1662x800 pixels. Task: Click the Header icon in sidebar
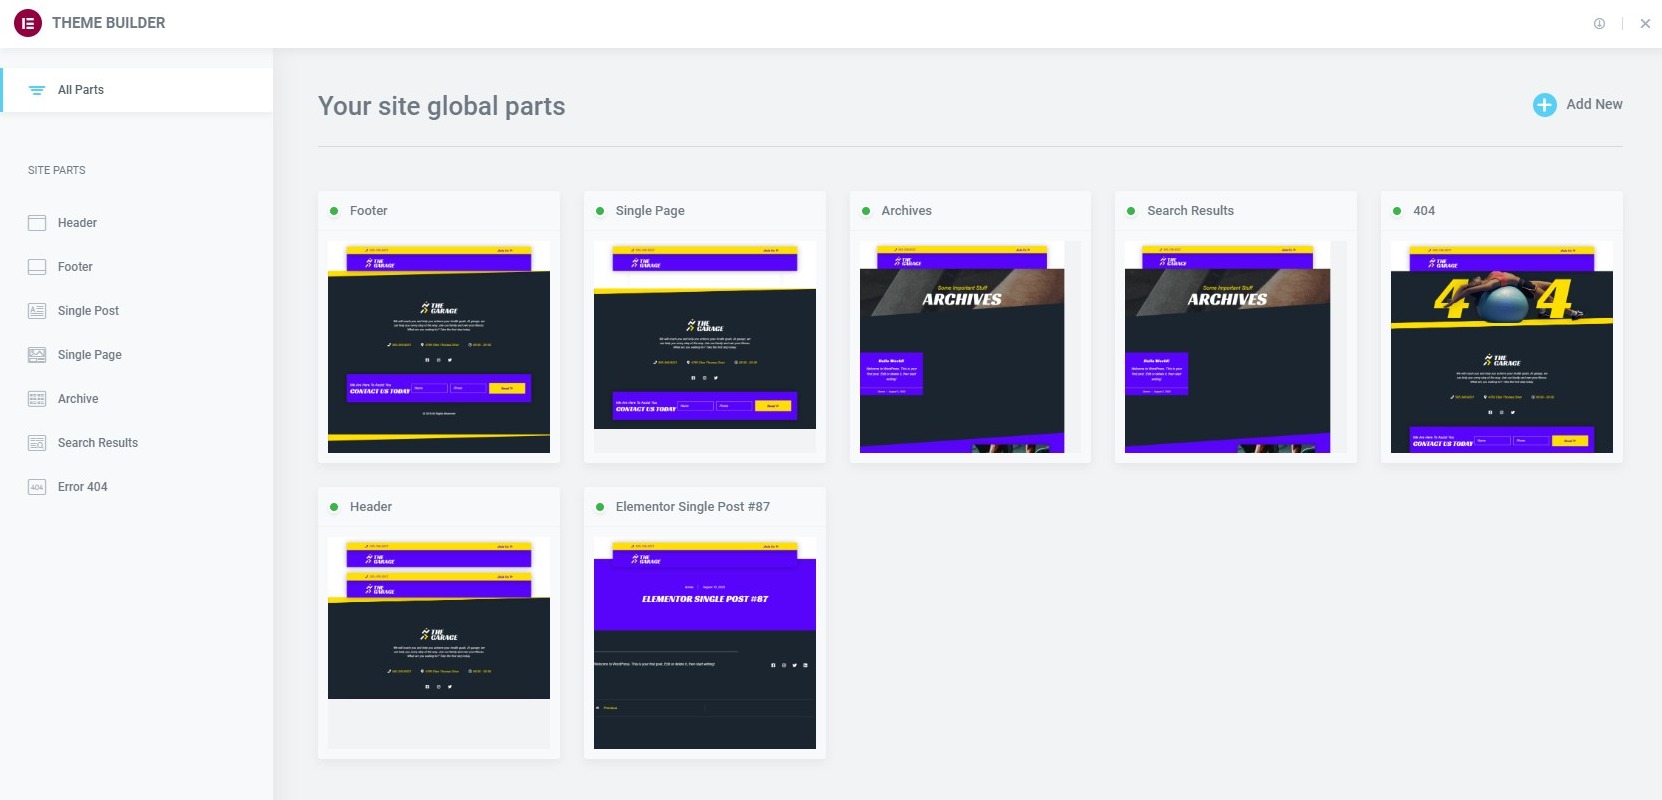37,223
